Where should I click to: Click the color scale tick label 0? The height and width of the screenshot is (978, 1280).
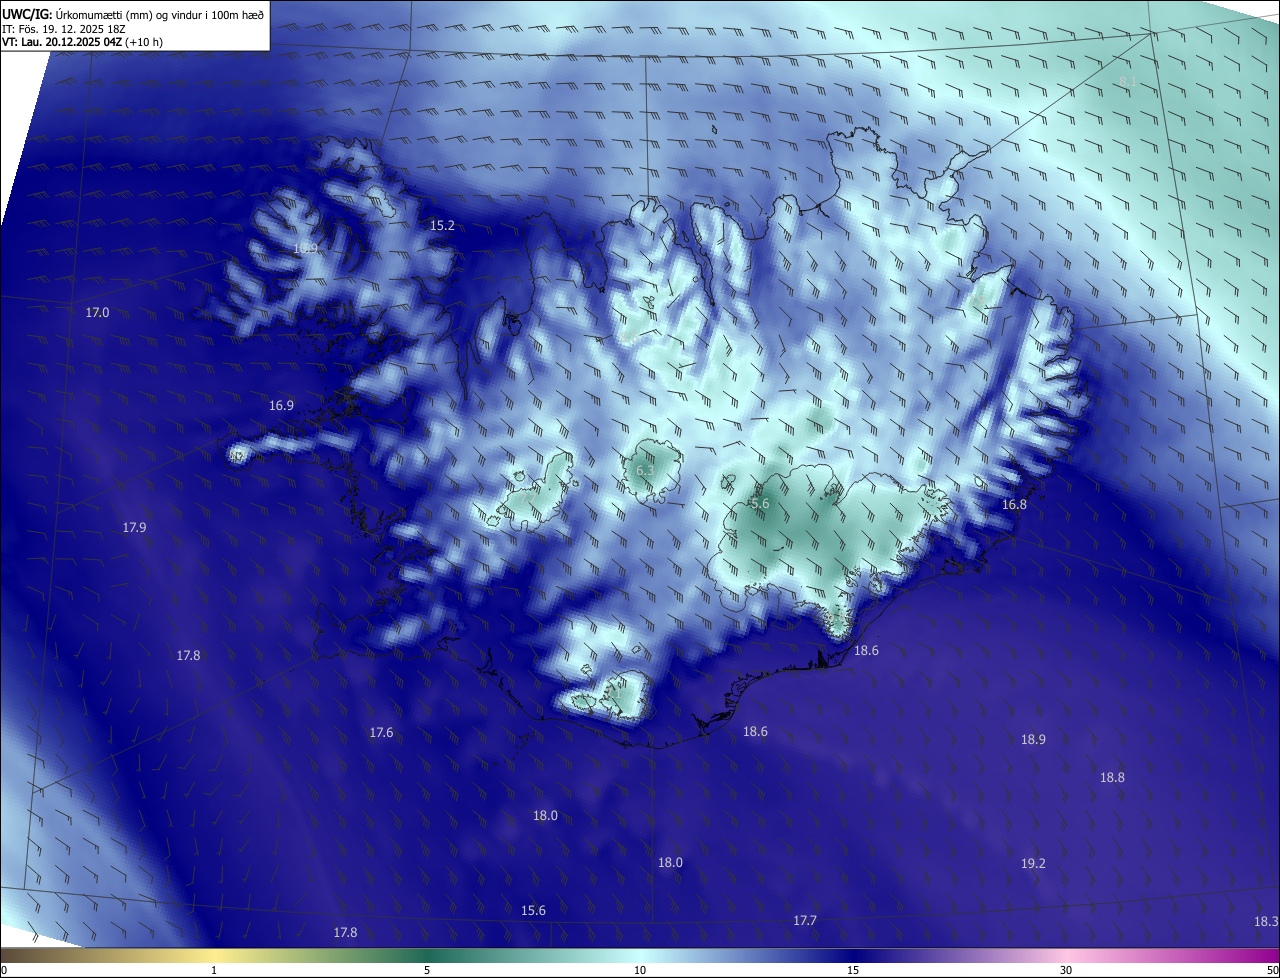(x=4, y=971)
